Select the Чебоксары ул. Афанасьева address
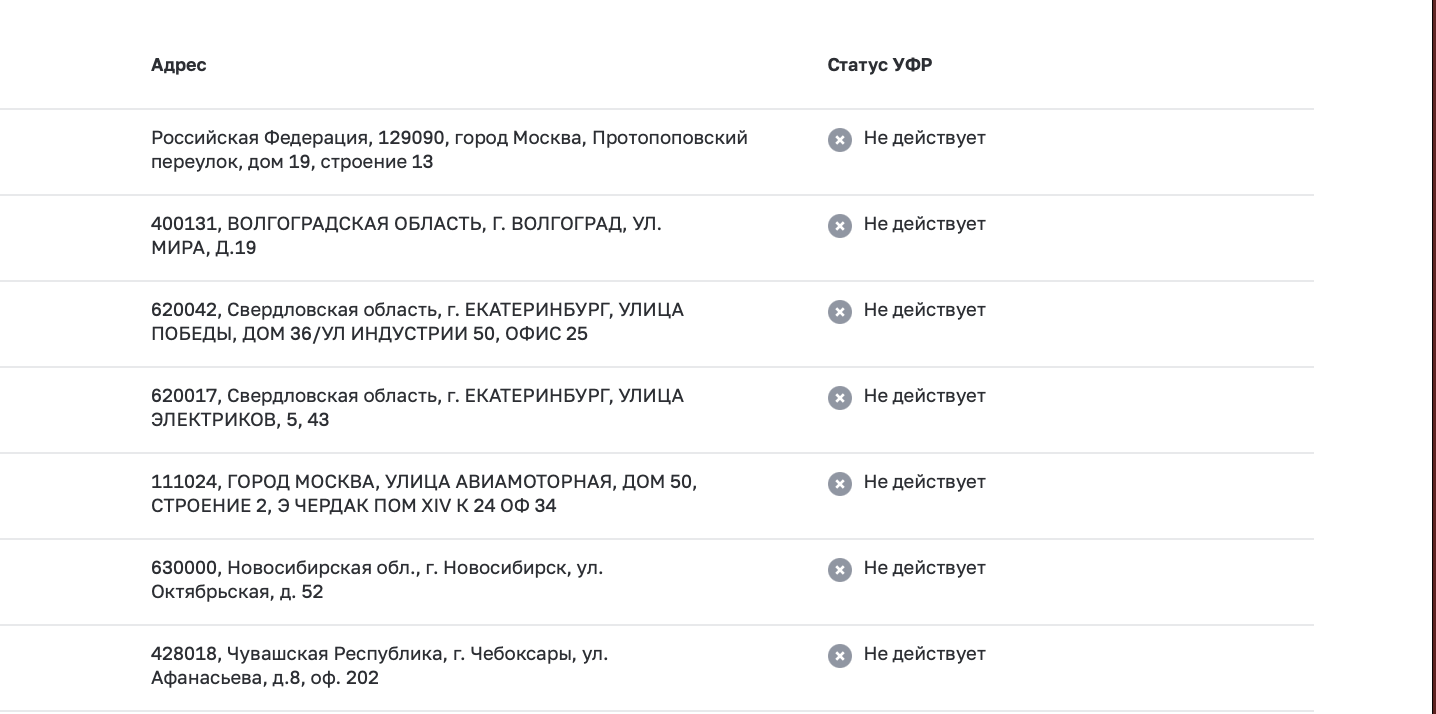The width and height of the screenshot is (1436, 714). click(379, 666)
